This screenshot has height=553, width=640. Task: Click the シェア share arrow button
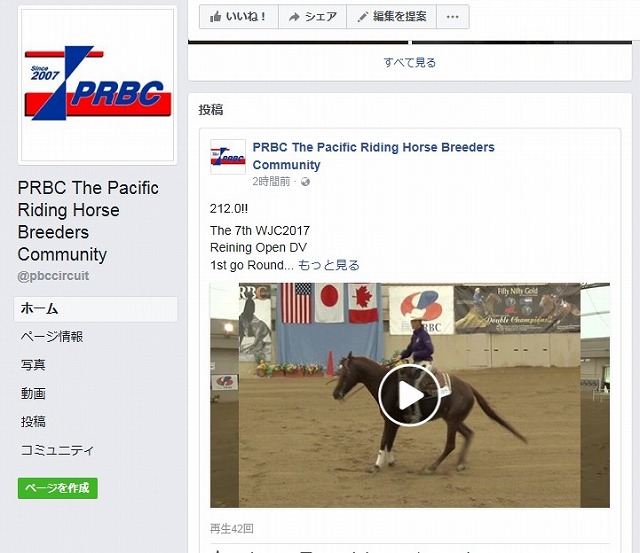coord(313,17)
